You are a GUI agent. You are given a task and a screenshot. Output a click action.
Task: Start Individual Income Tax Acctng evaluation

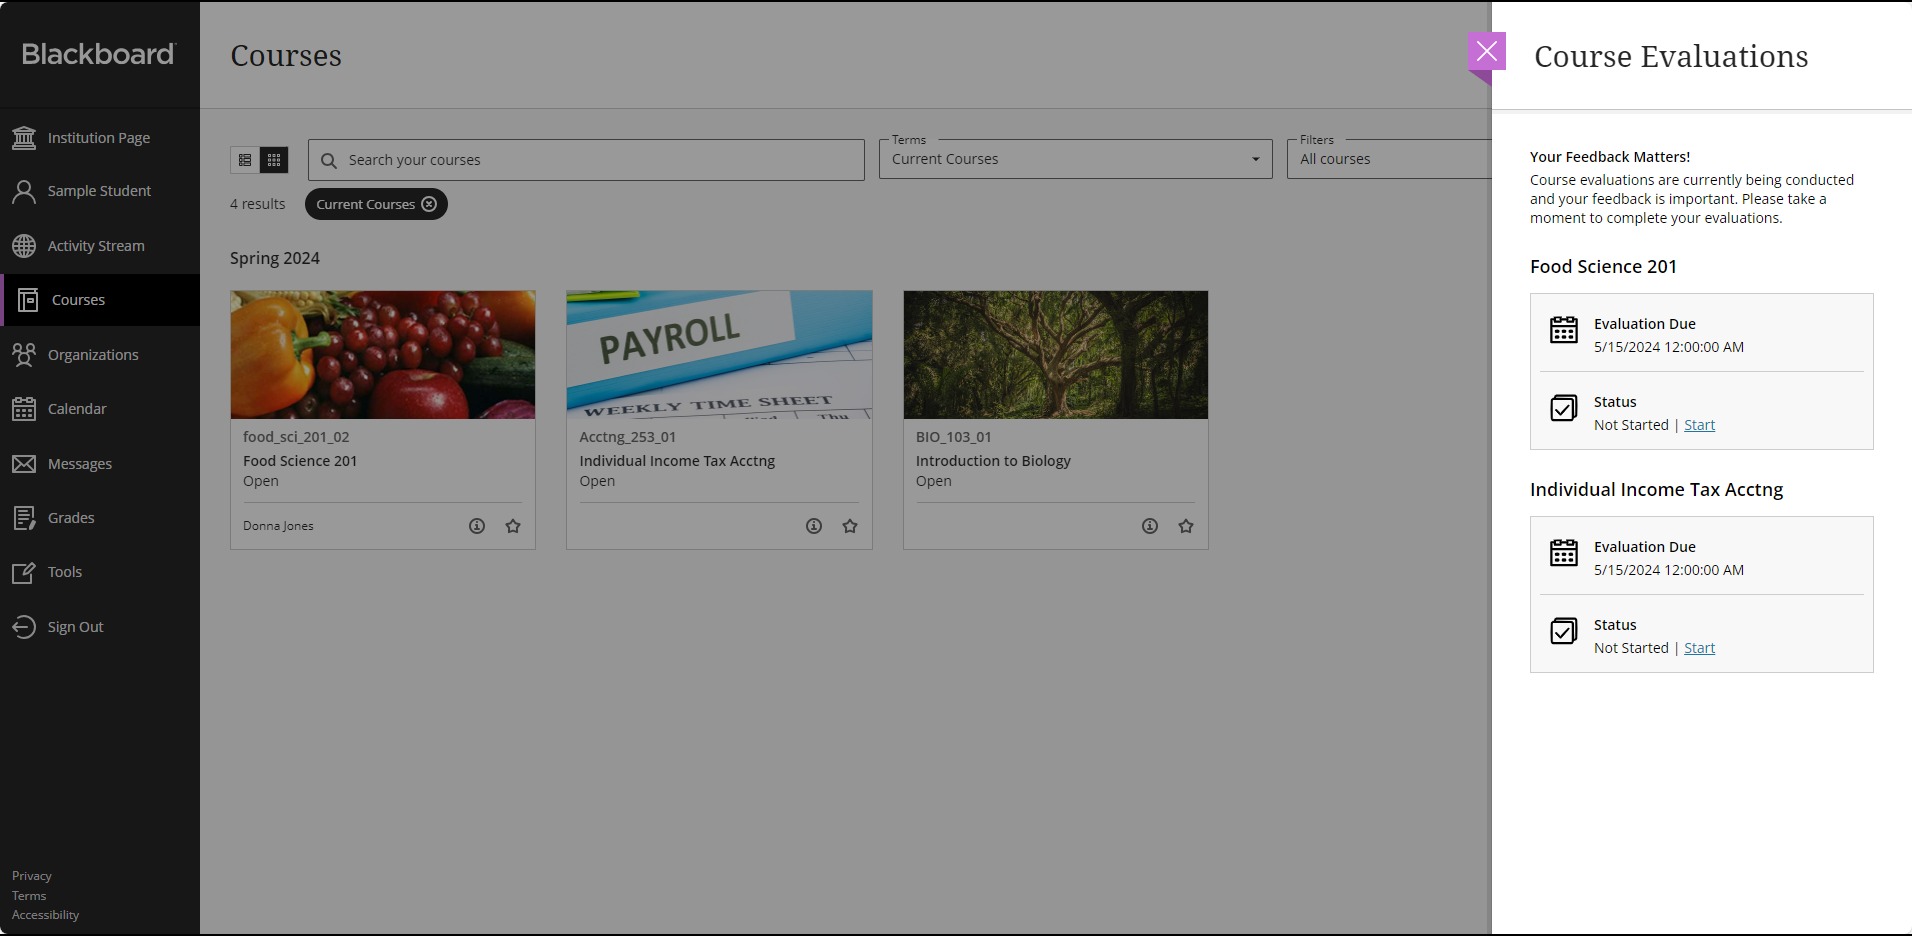click(1699, 648)
